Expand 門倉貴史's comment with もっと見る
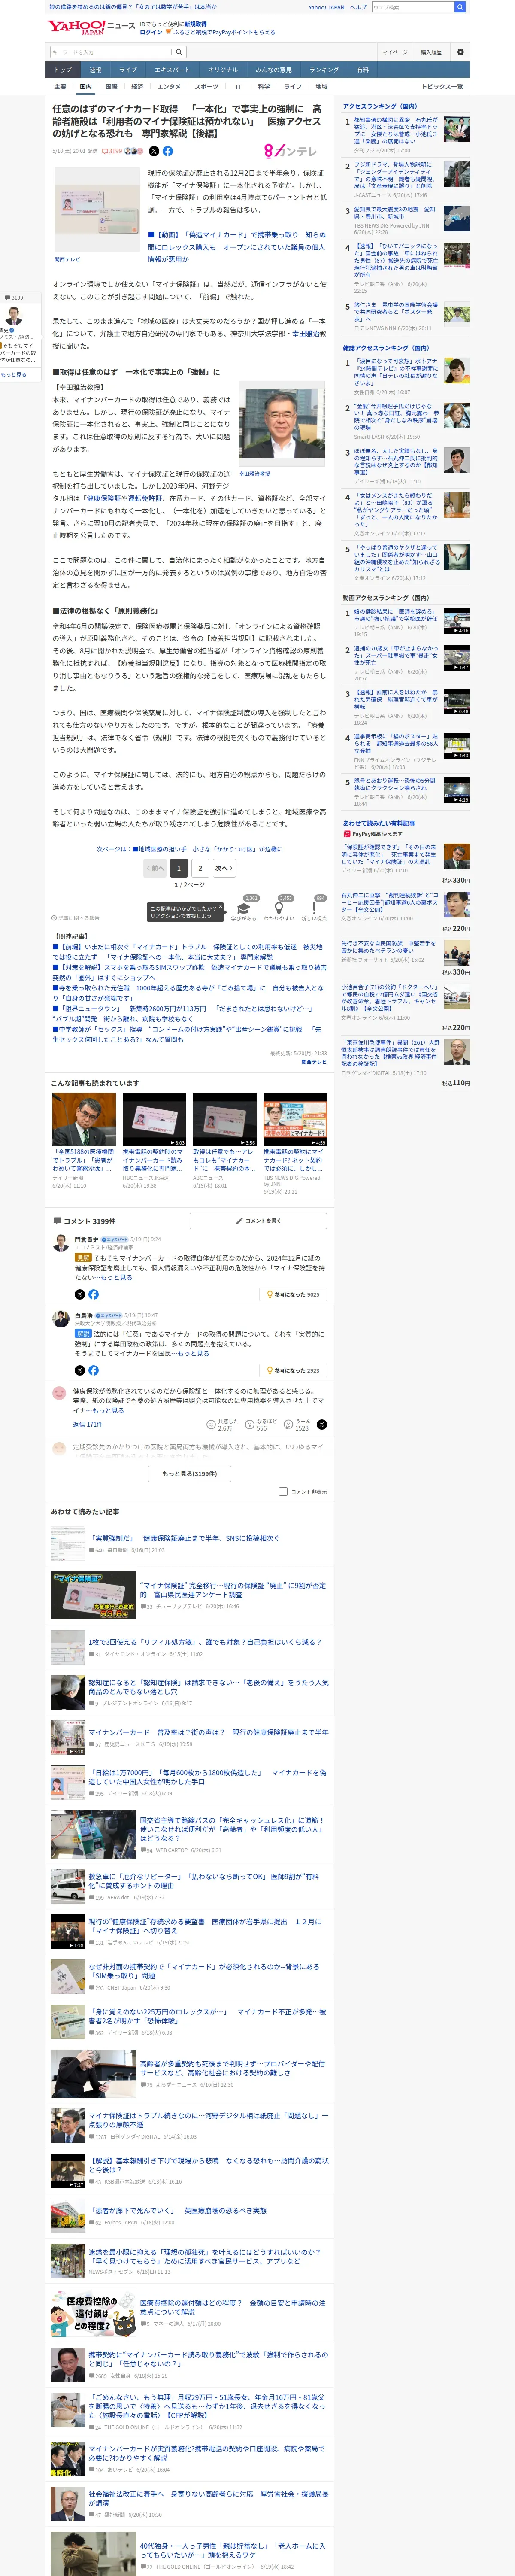515x2576 pixels. tap(116, 1277)
